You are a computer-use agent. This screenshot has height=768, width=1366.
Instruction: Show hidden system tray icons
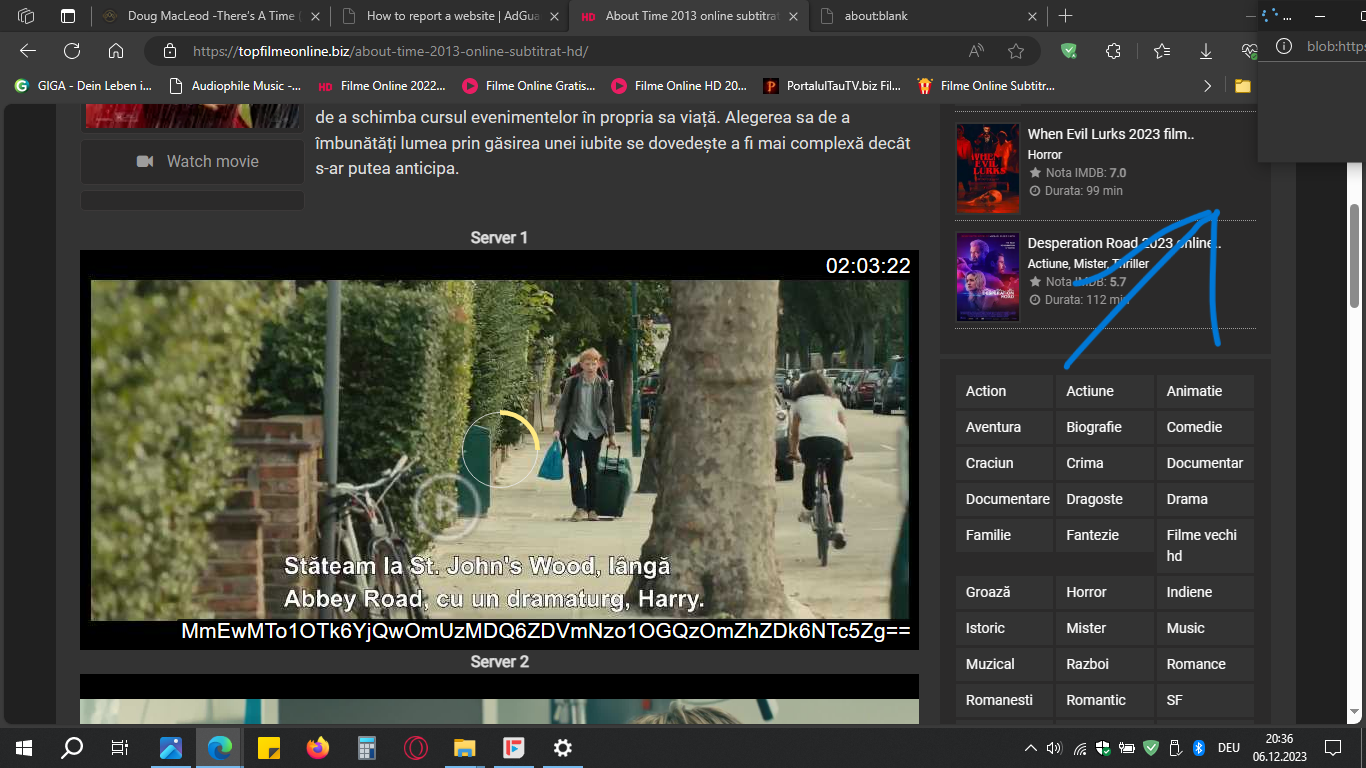click(x=1031, y=748)
